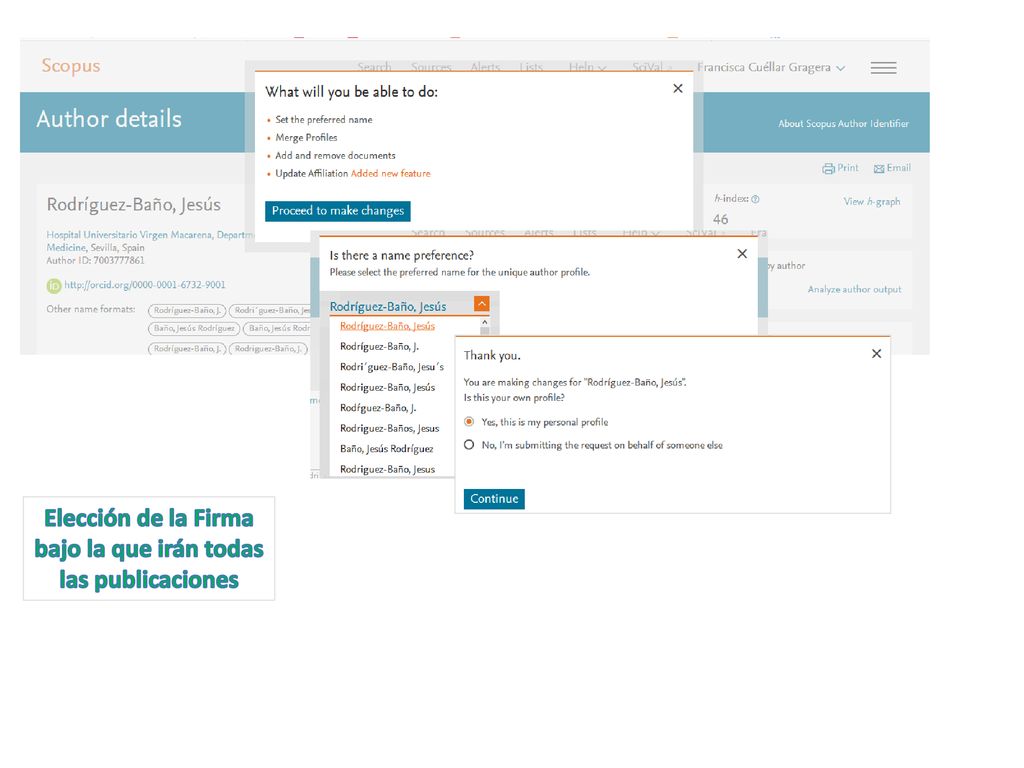Click the Email envelope icon
Viewport: 1024px width, 768px height.
(x=879, y=168)
